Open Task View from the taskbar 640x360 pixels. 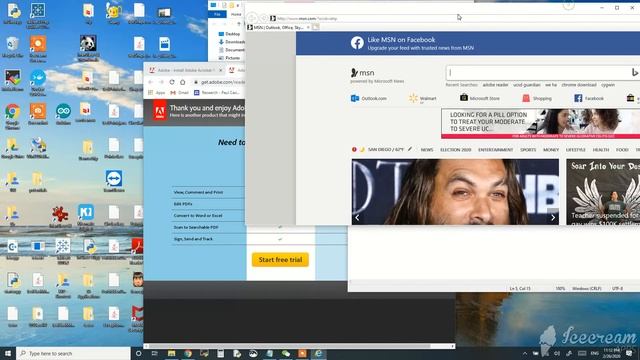[154, 353]
